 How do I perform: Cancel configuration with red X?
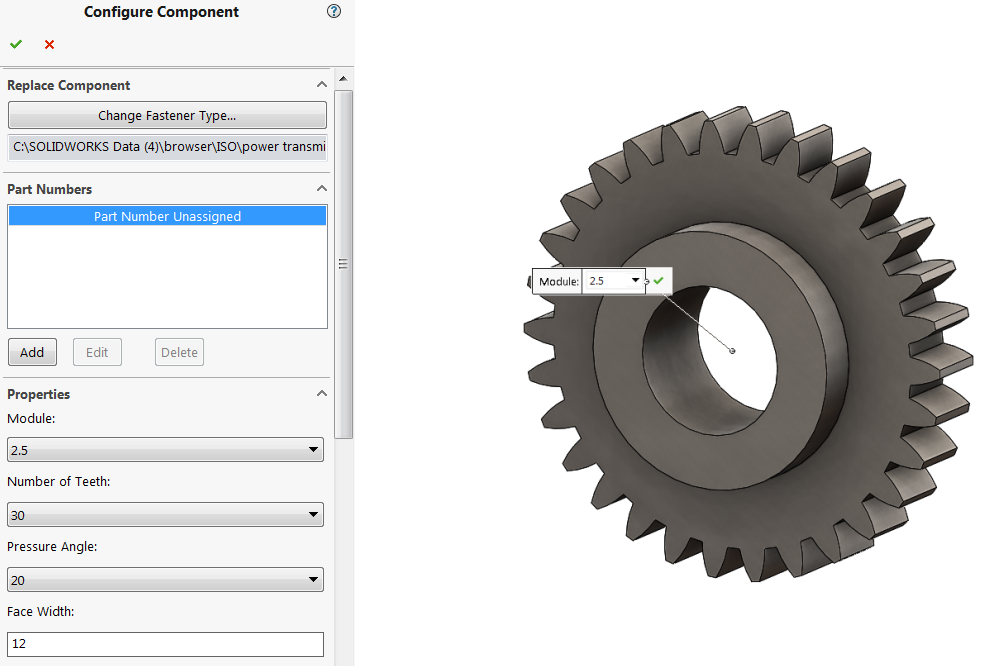click(x=49, y=44)
